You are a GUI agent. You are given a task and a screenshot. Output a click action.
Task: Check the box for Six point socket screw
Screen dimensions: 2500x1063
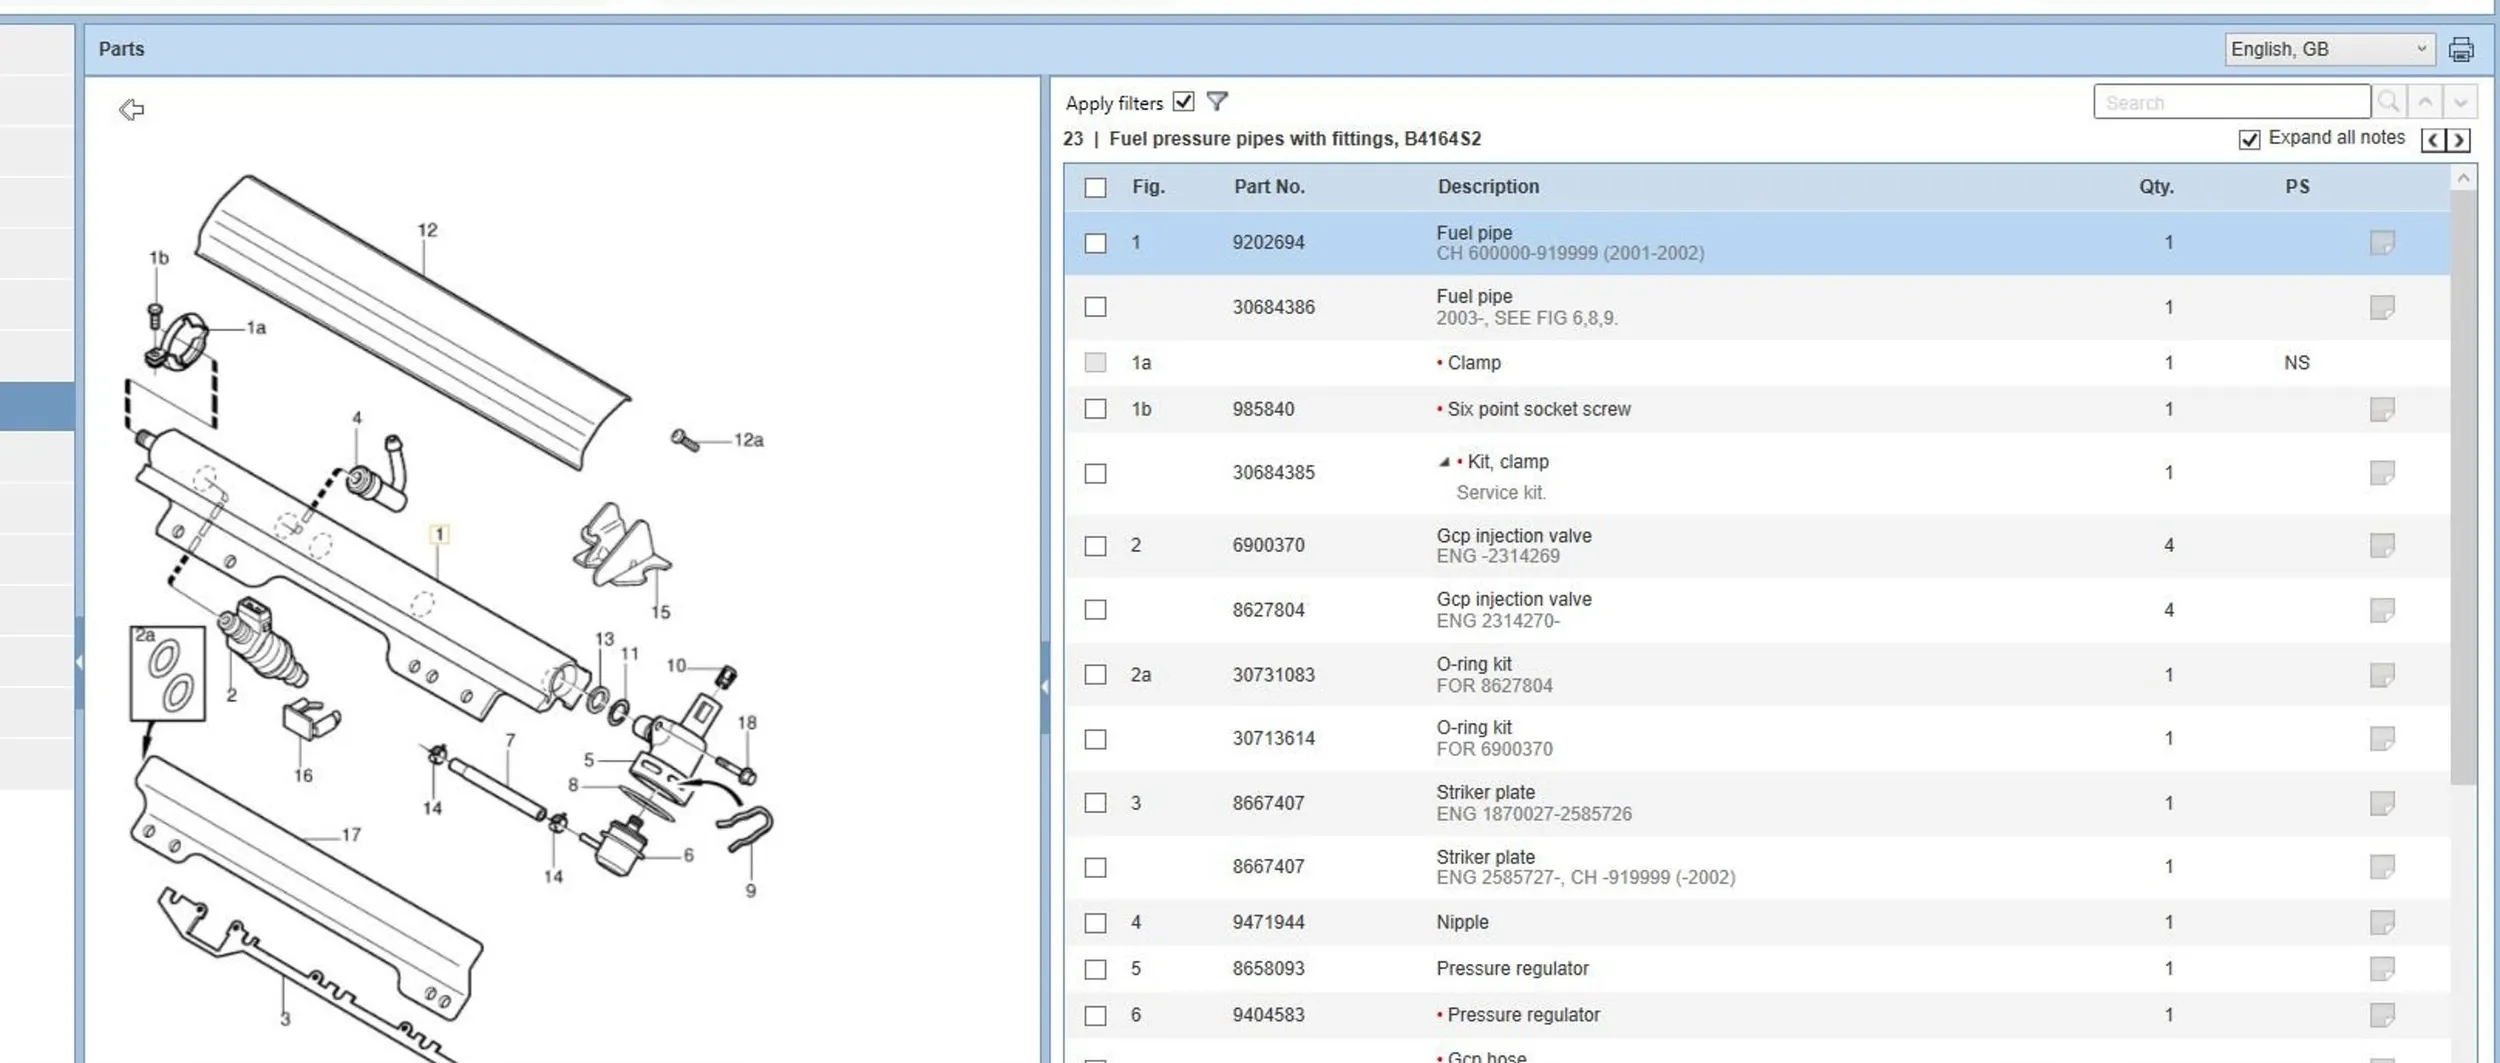tap(1096, 409)
